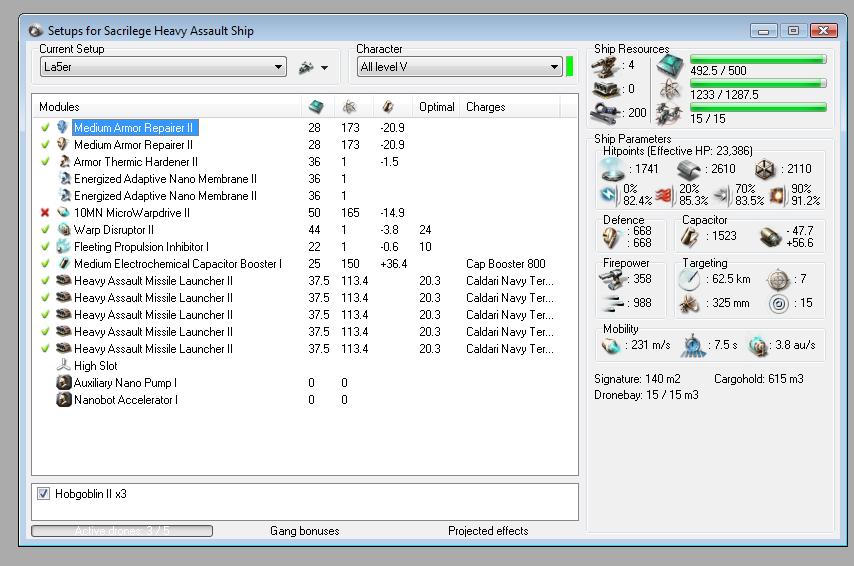Sort by the powergrid column header icon
The width and height of the screenshot is (854, 566).
pos(349,107)
